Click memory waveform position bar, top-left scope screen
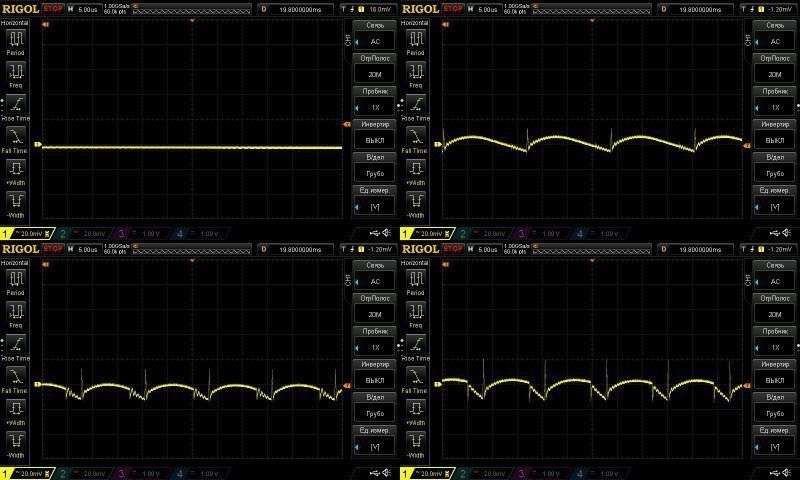800x480 pixels. [x=192, y=9]
